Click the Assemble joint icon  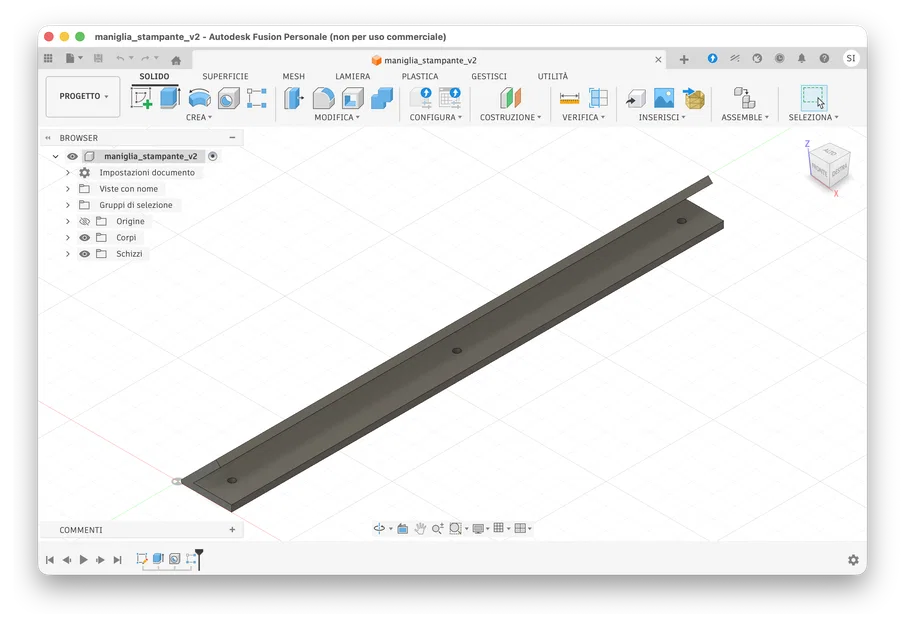click(x=743, y=97)
